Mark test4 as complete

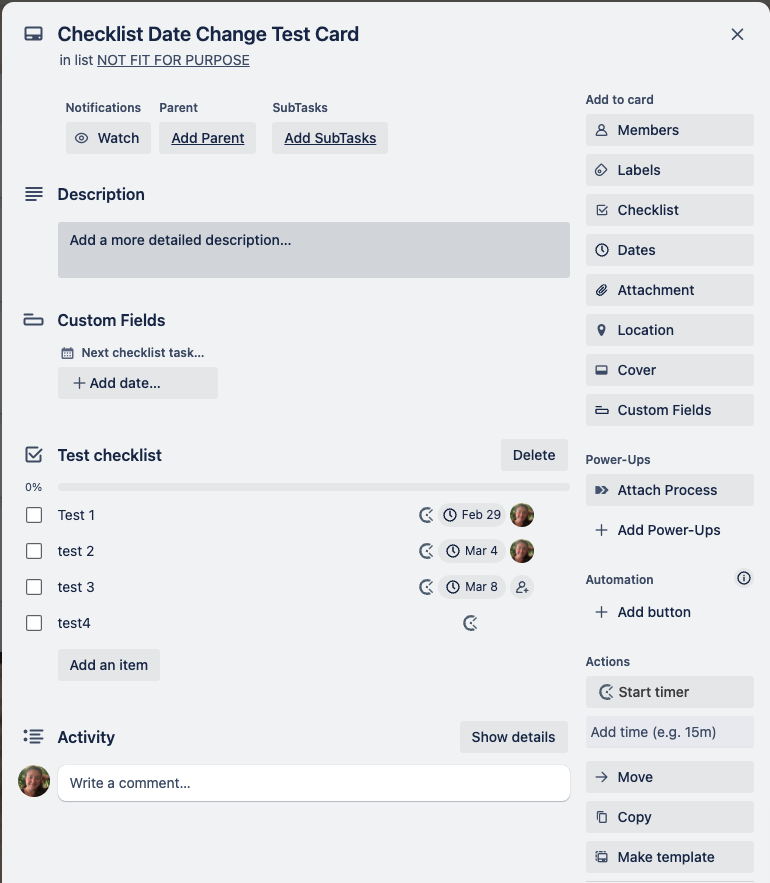[x=34, y=623]
